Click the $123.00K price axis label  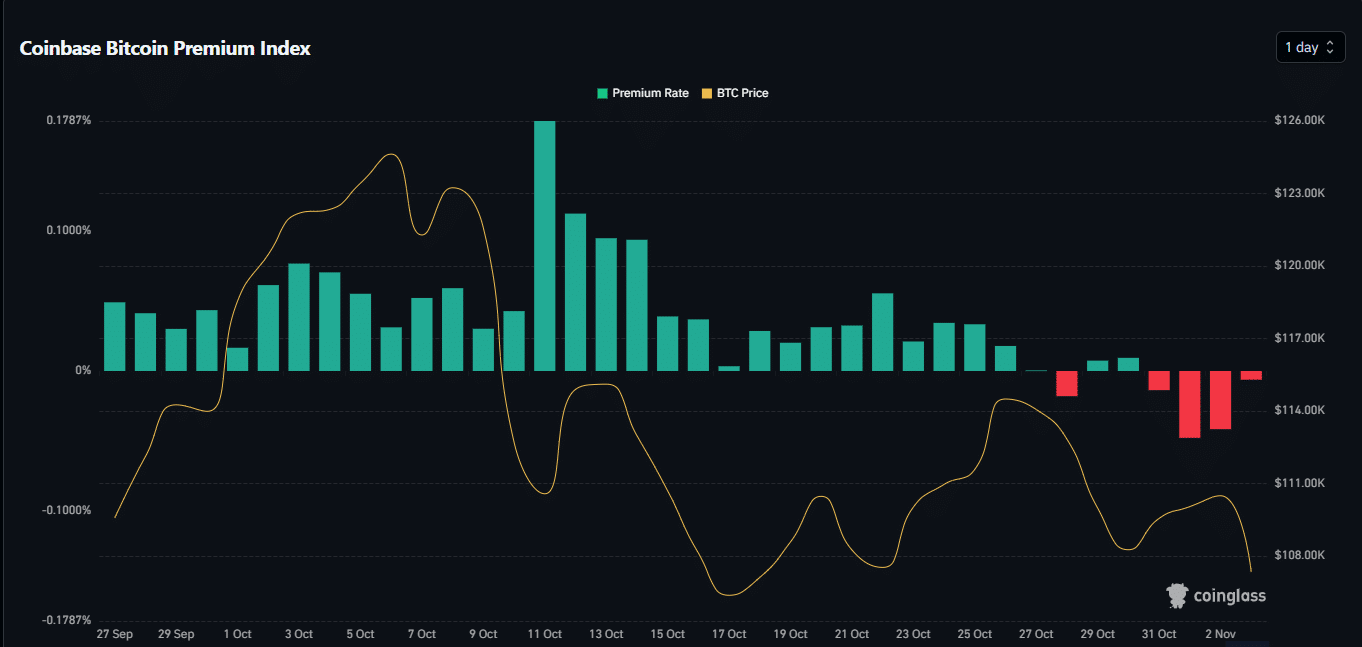[1300, 193]
